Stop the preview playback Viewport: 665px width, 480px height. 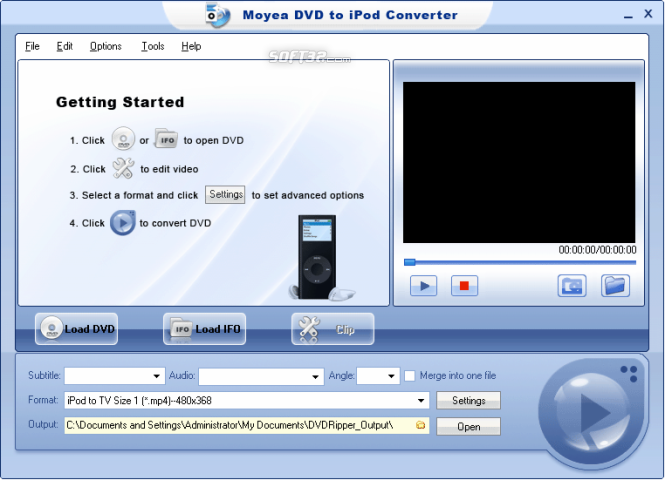coord(464,285)
